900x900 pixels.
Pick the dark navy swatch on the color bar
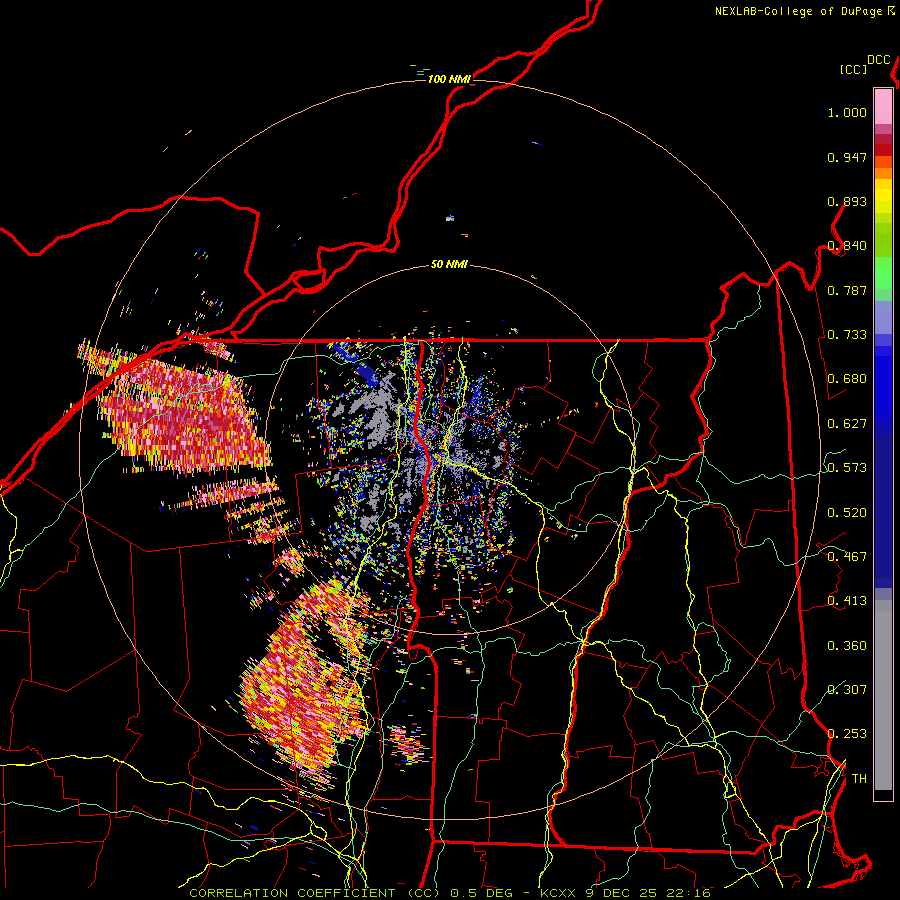883,511
